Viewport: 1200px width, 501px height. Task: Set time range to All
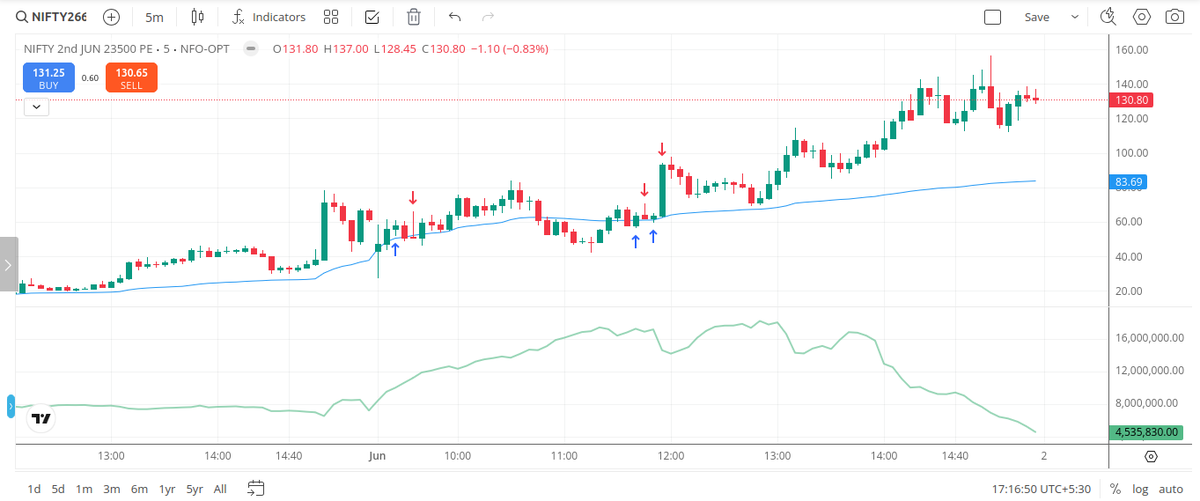point(220,489)
